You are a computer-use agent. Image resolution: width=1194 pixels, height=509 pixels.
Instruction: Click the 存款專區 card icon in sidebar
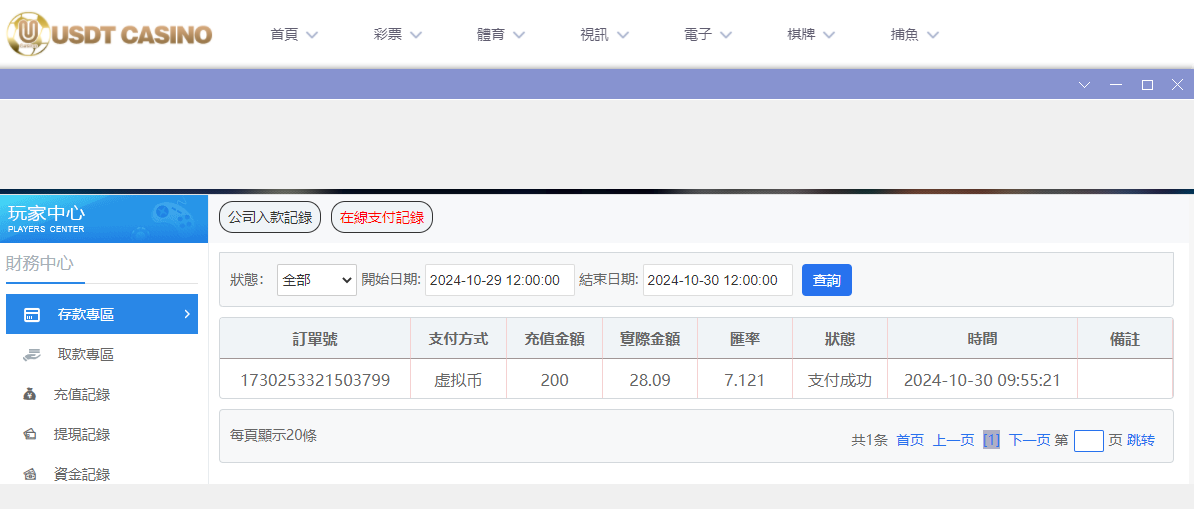point(32,315)
